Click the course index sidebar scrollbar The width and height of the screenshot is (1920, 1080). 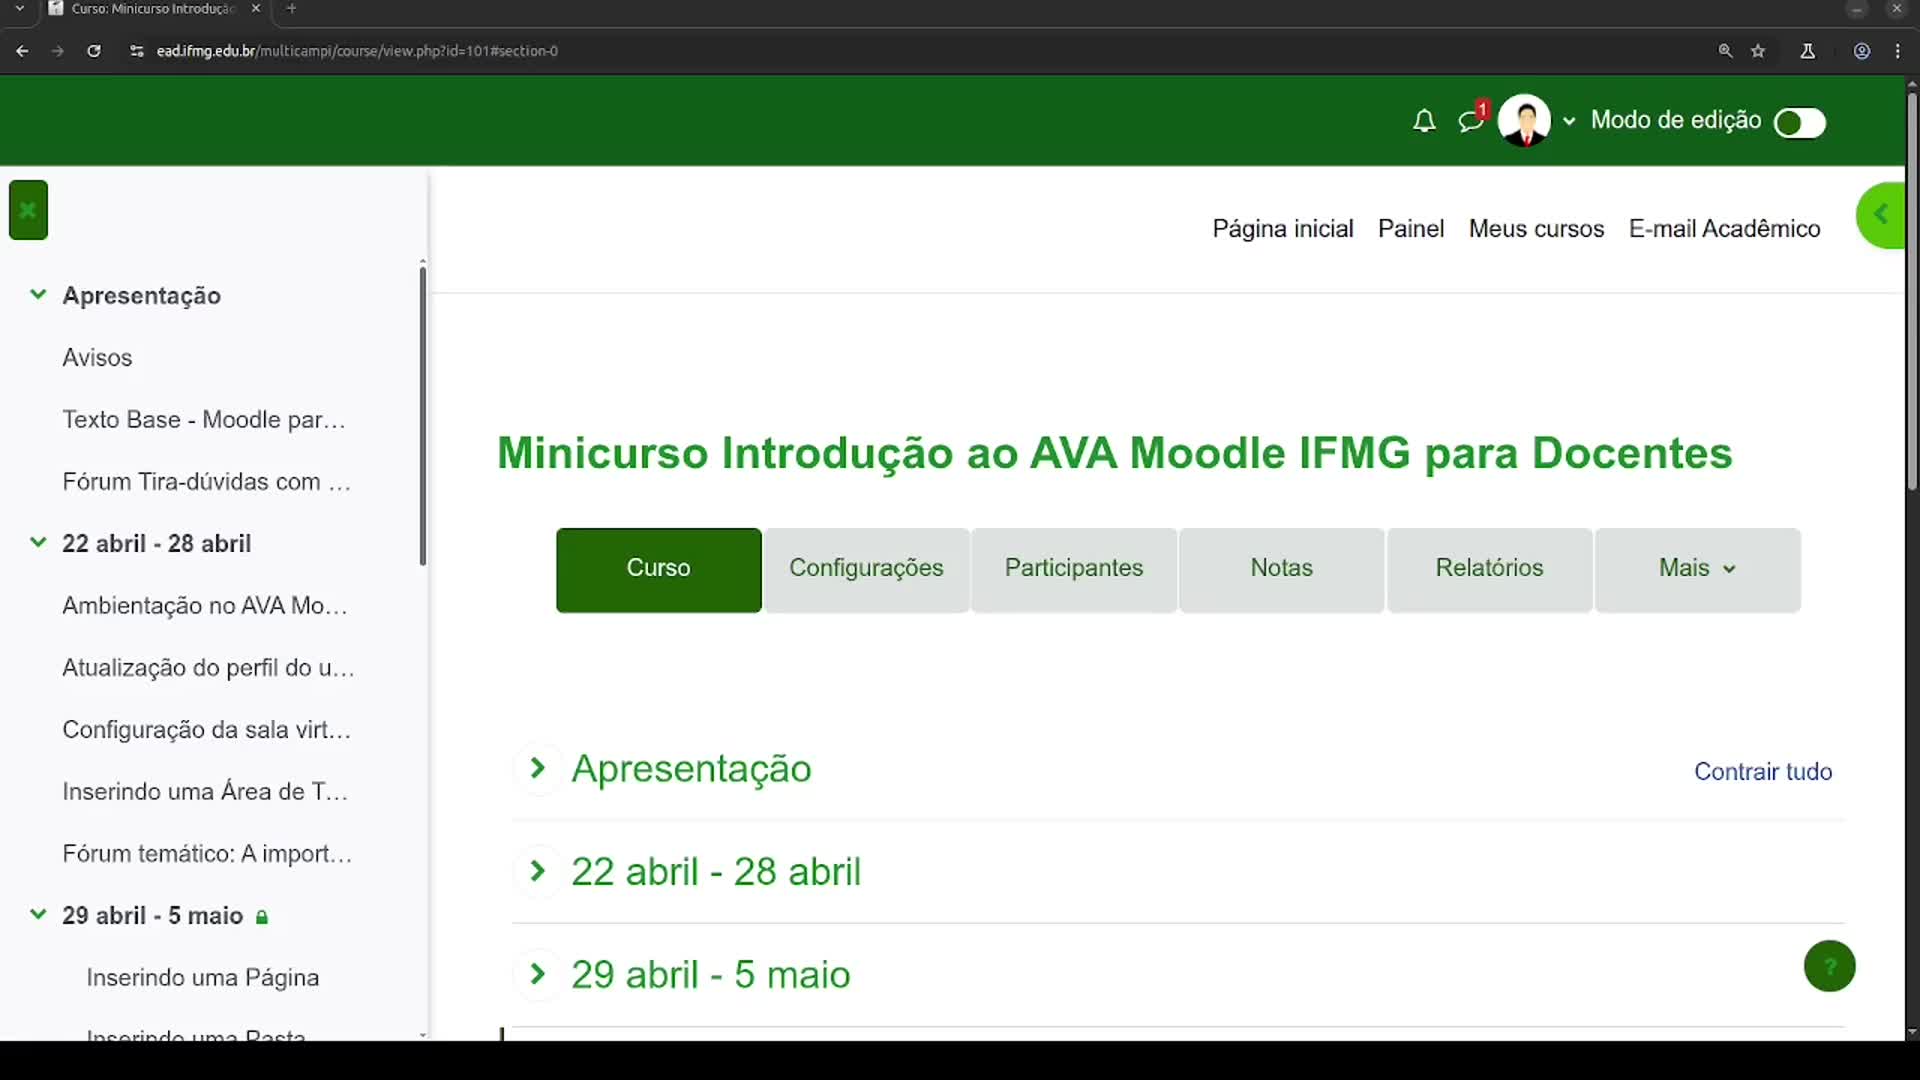click(x=423, y=416)
